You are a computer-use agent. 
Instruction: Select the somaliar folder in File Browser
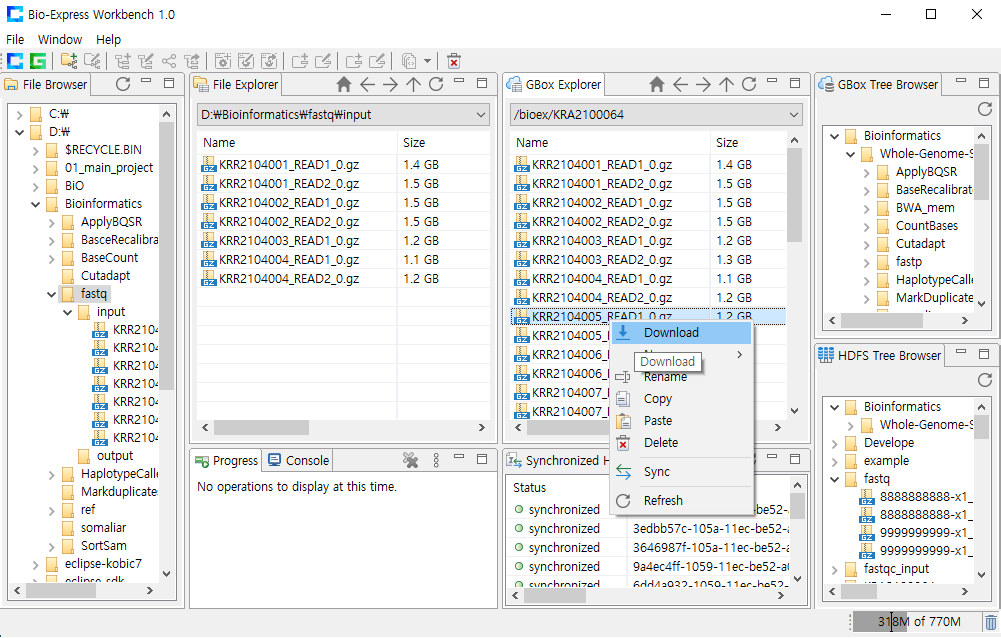(x=103, y=528)
